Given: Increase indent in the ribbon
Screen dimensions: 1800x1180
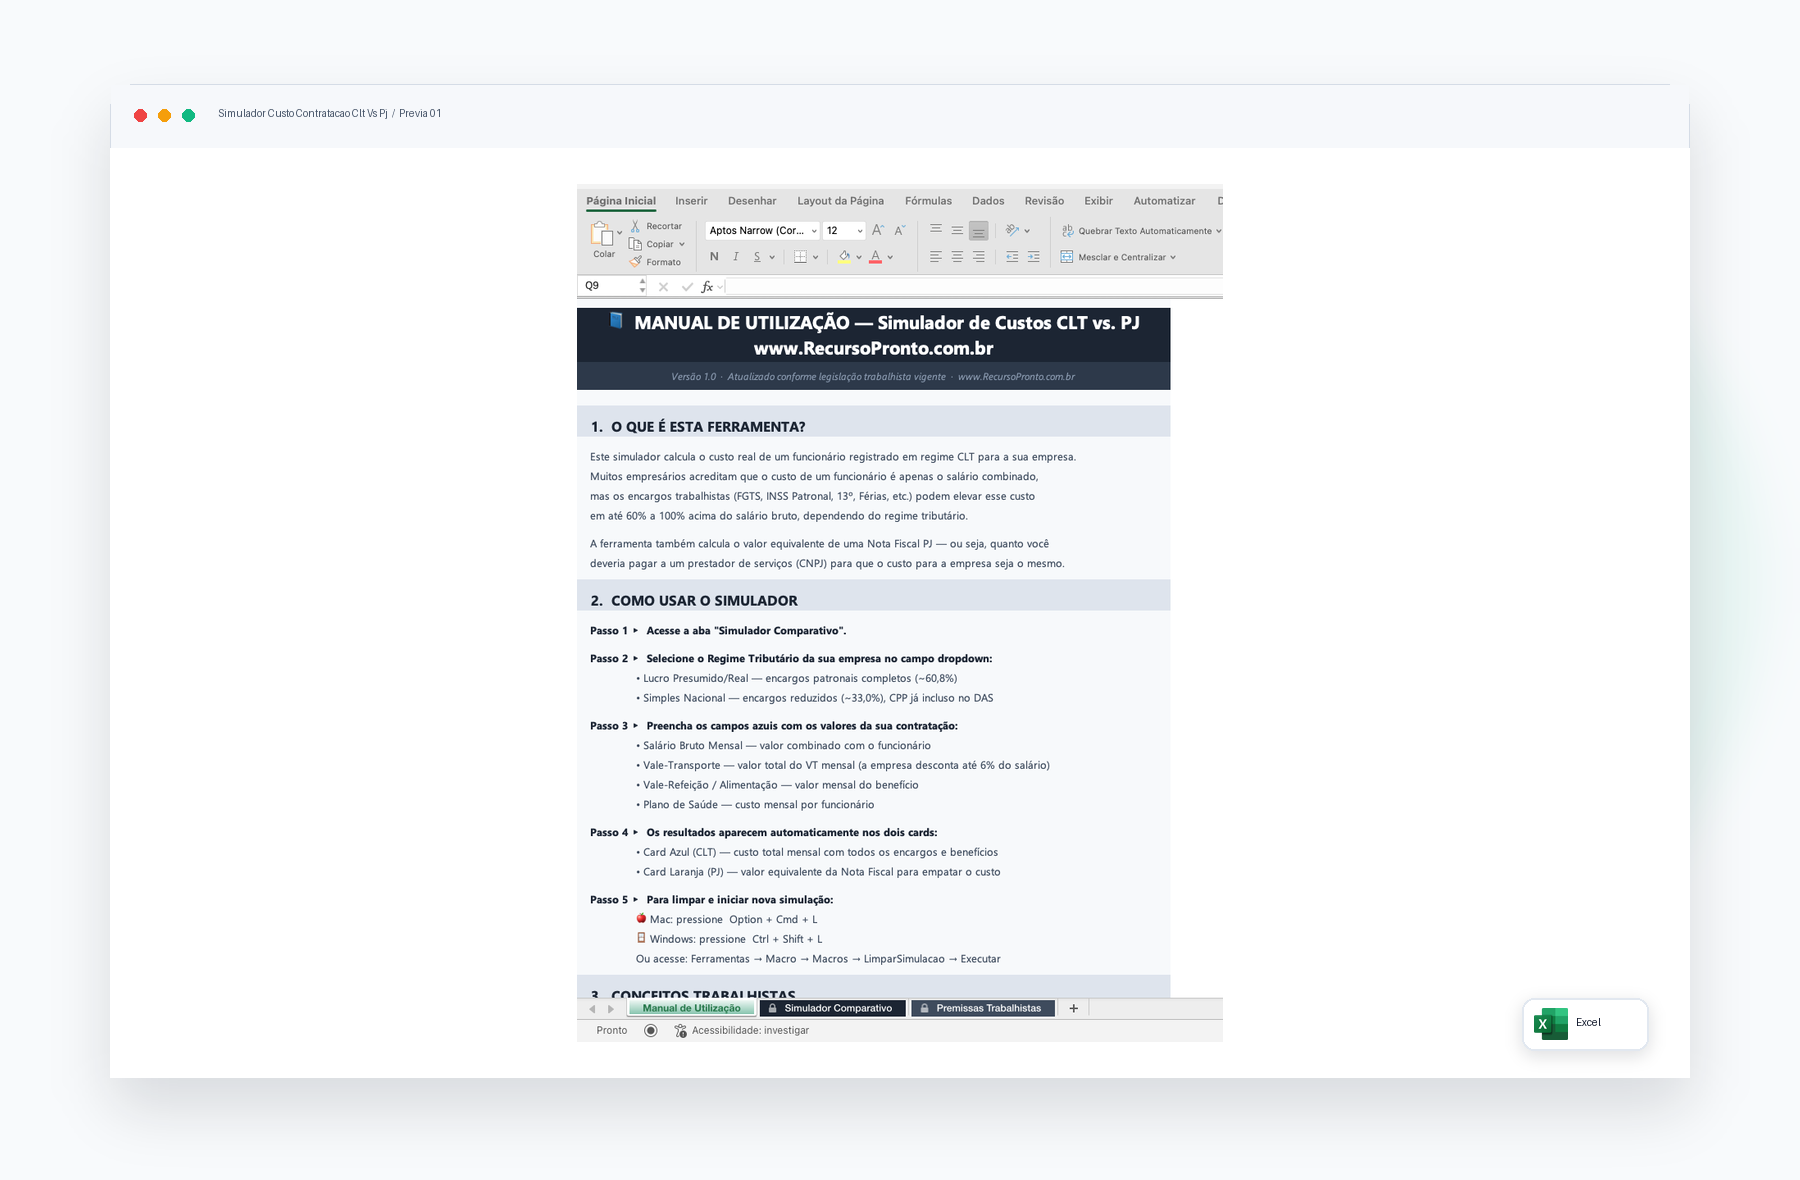Looking at the screenshot, I should pyautogui.click(x=1033, y=257).
